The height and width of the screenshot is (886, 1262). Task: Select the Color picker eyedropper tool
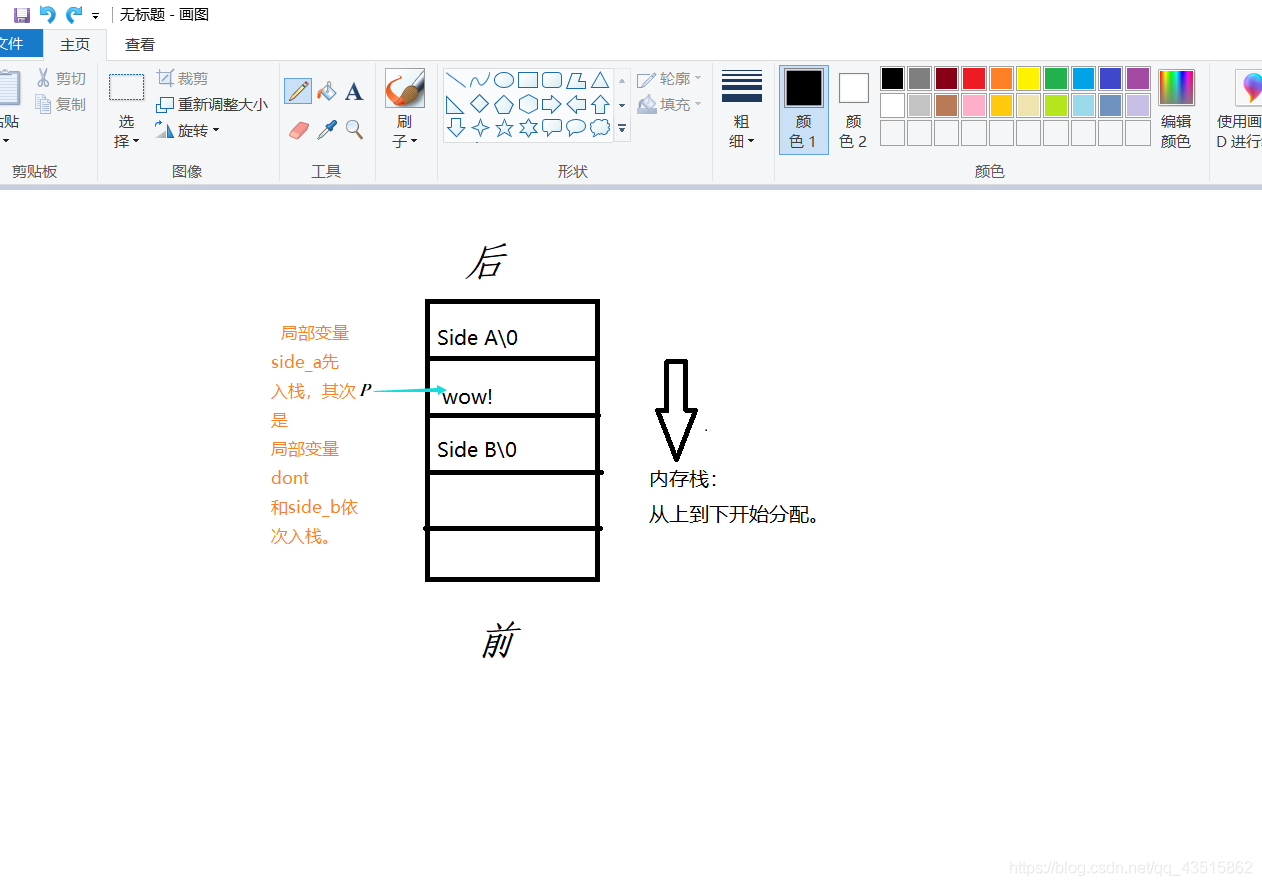(x=326, y=130)
